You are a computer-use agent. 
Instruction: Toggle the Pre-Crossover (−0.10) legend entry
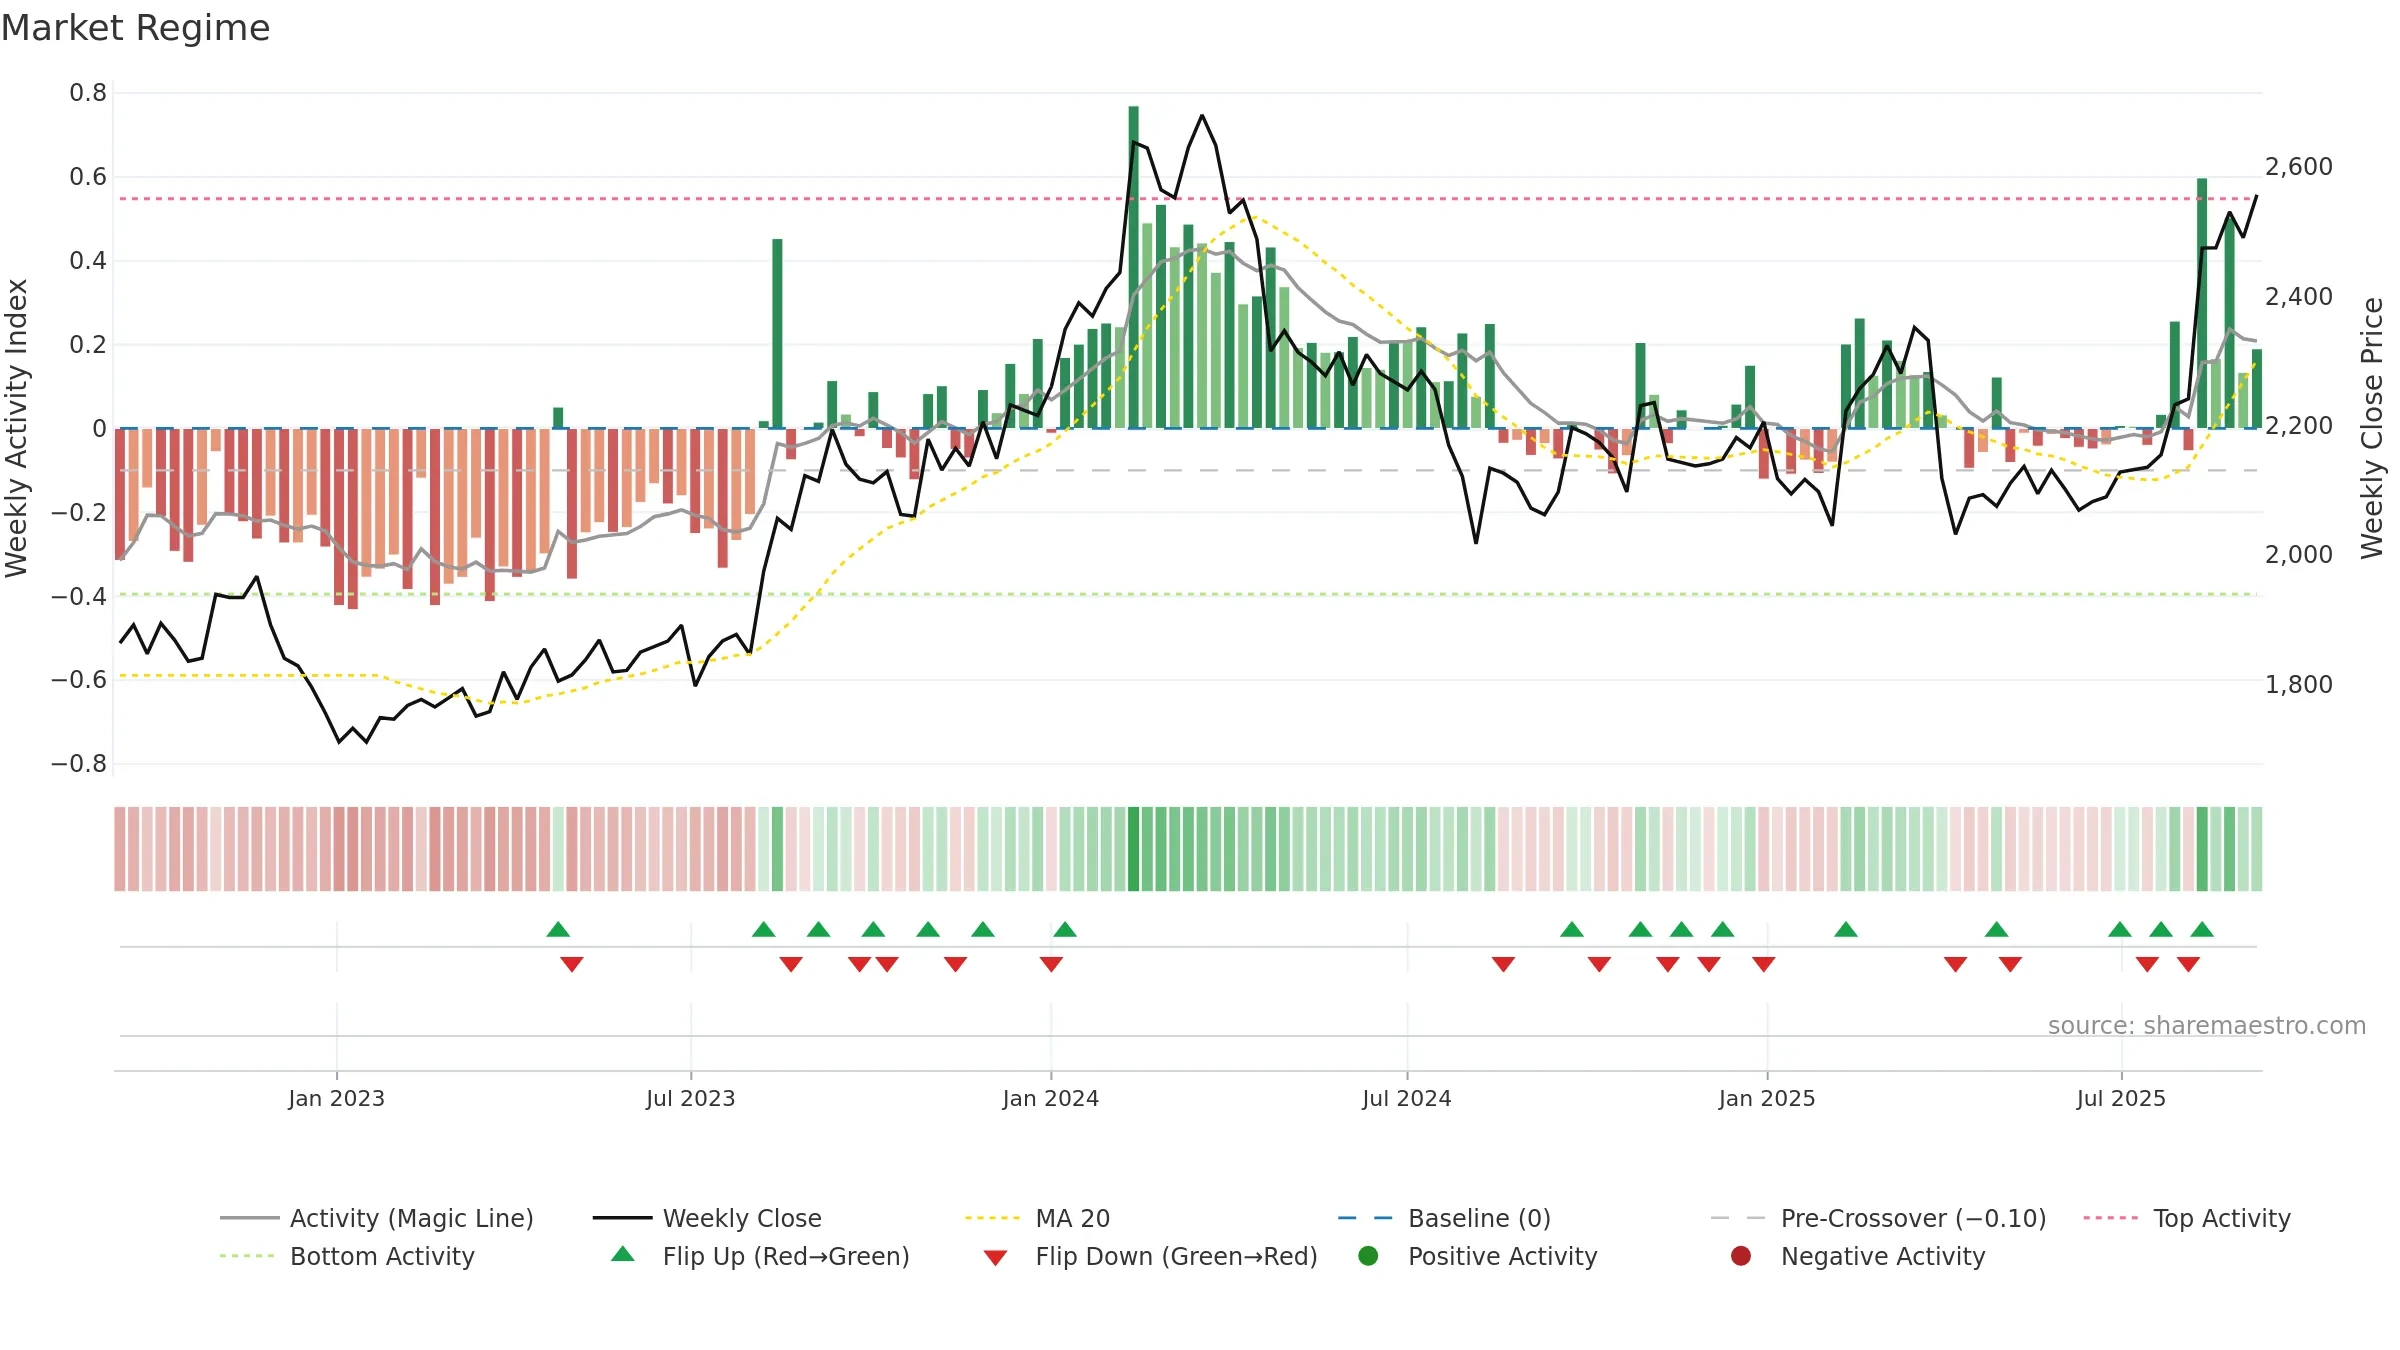pyautogui.click(x=1878, y=1218)
